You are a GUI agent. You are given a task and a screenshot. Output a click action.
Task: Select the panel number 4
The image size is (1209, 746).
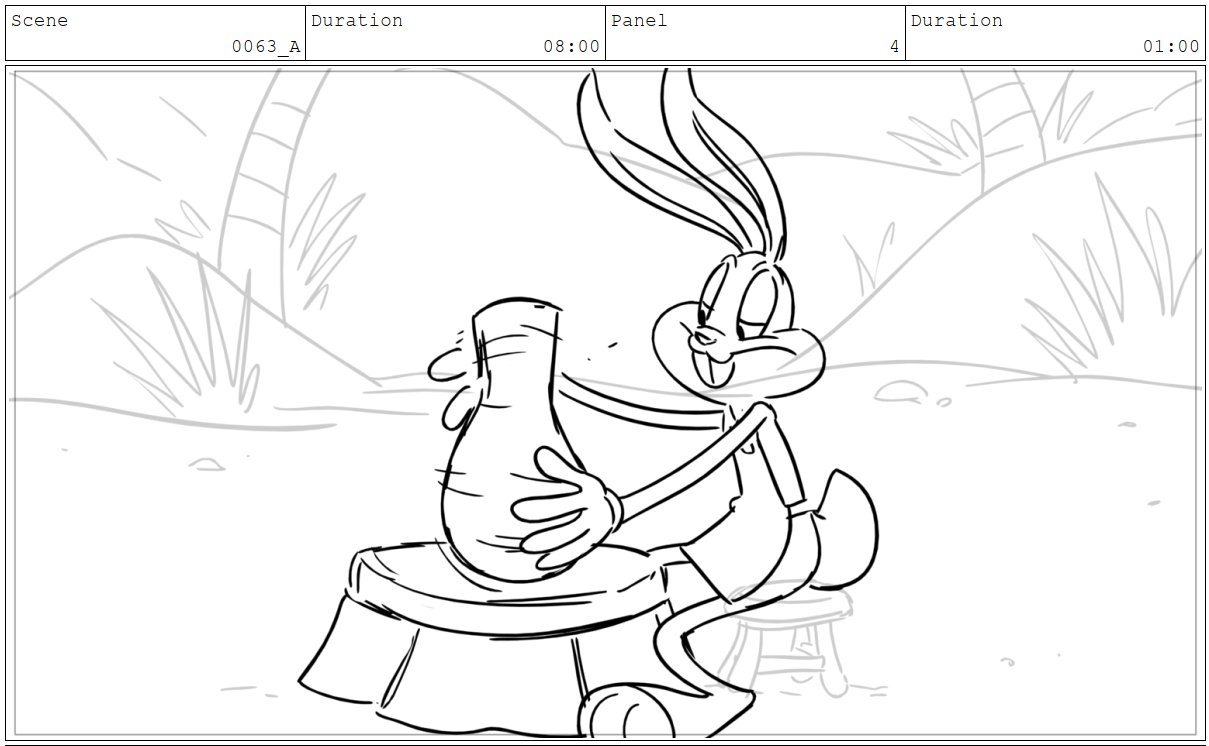click(x=894, y=46)
